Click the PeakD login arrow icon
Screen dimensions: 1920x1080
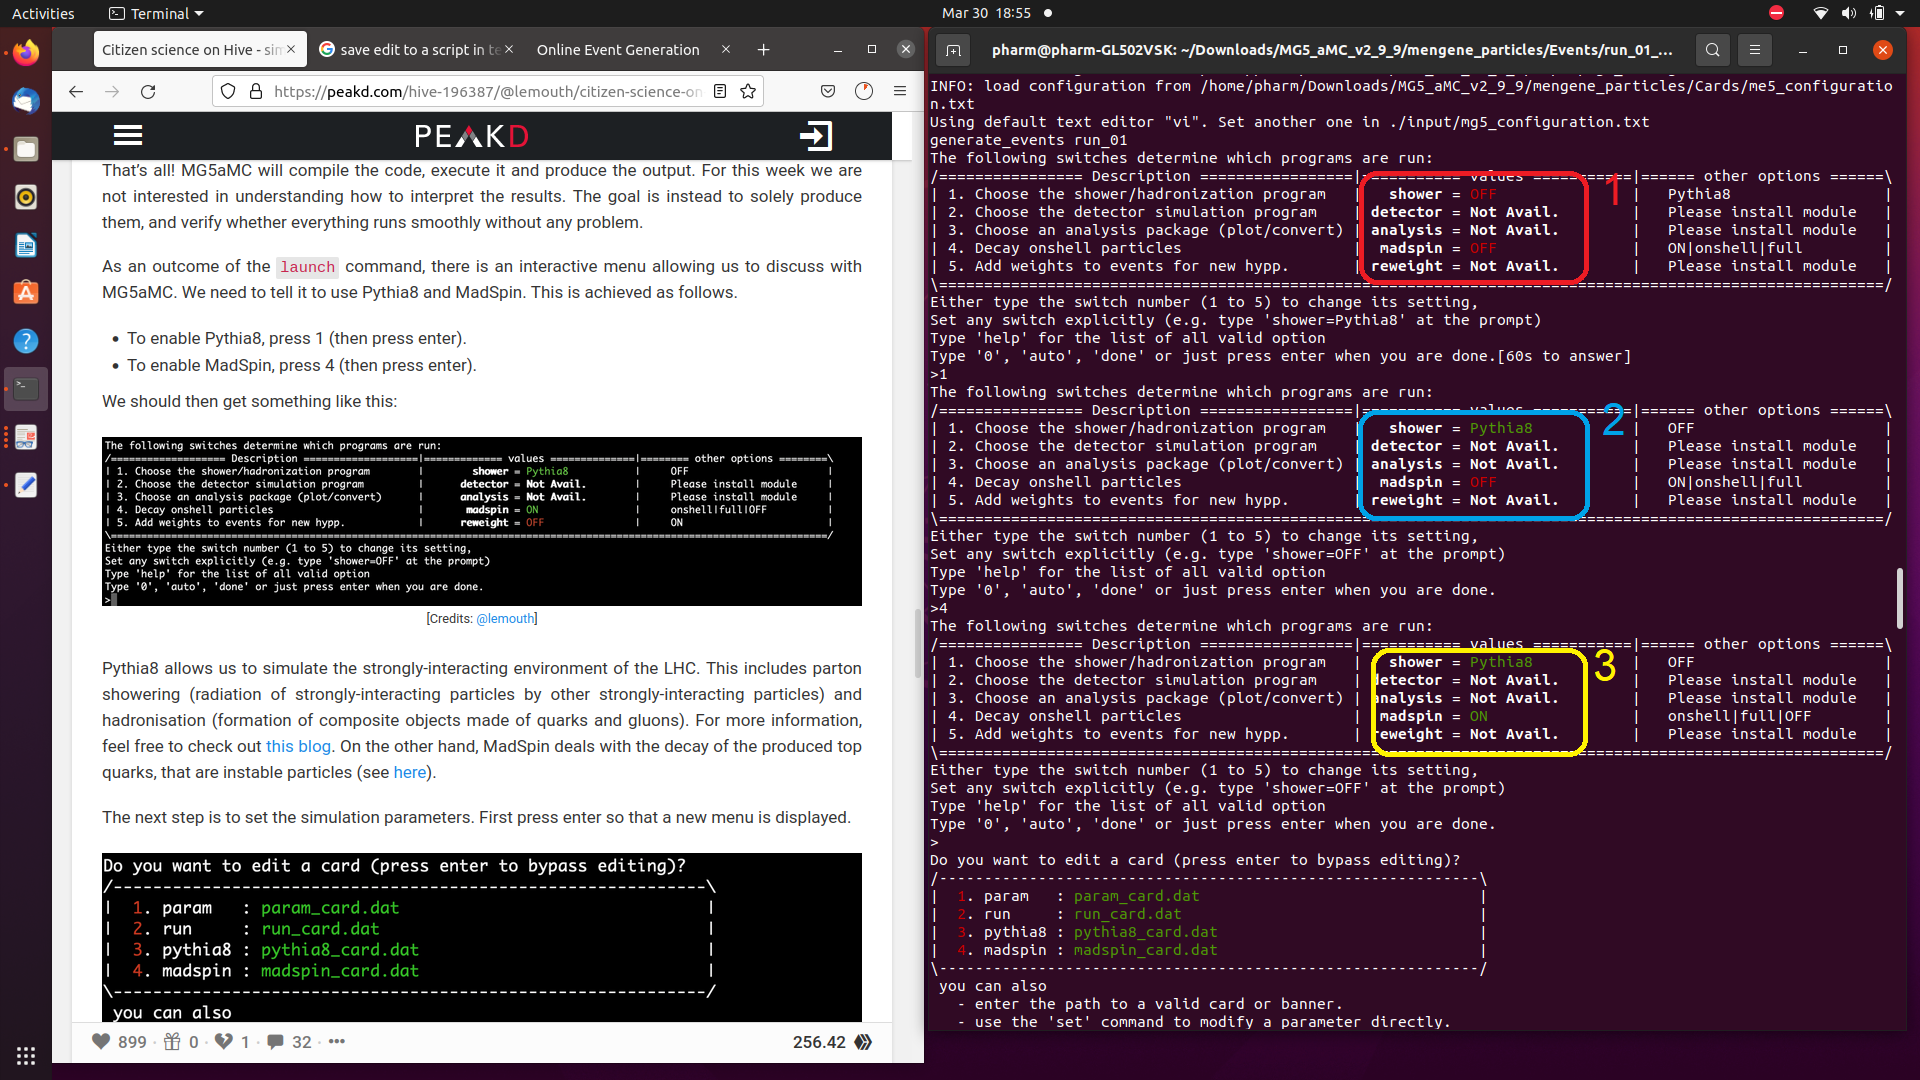click(x=816, y=136)
